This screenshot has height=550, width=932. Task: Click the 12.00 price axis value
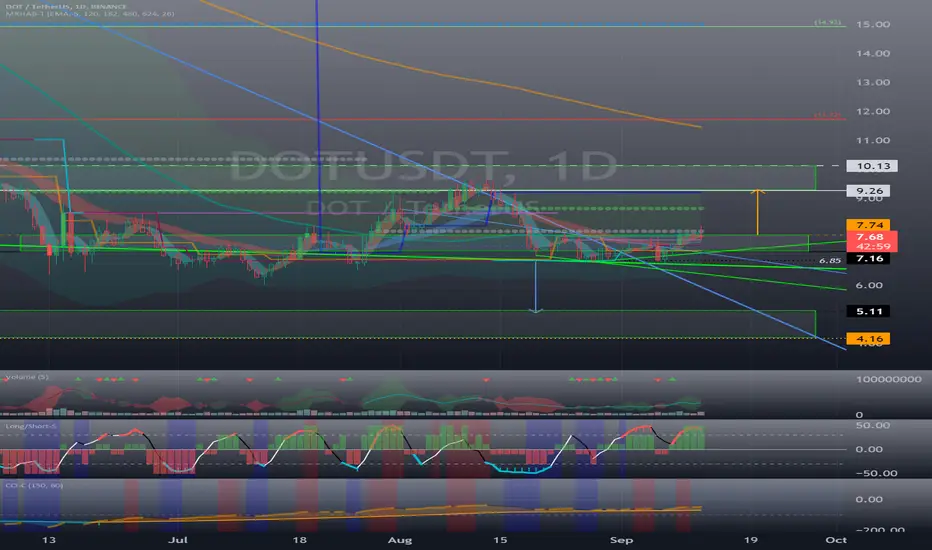tap(873, 112)
